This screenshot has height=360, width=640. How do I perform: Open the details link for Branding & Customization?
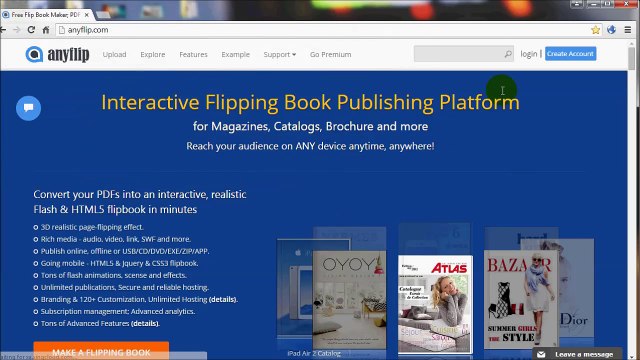222,299
